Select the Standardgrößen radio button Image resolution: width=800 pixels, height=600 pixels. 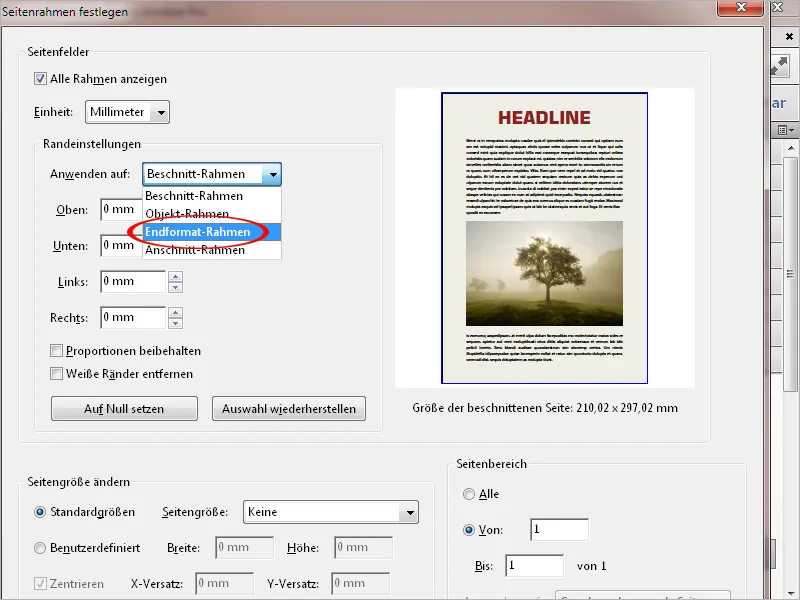(40, 512)
